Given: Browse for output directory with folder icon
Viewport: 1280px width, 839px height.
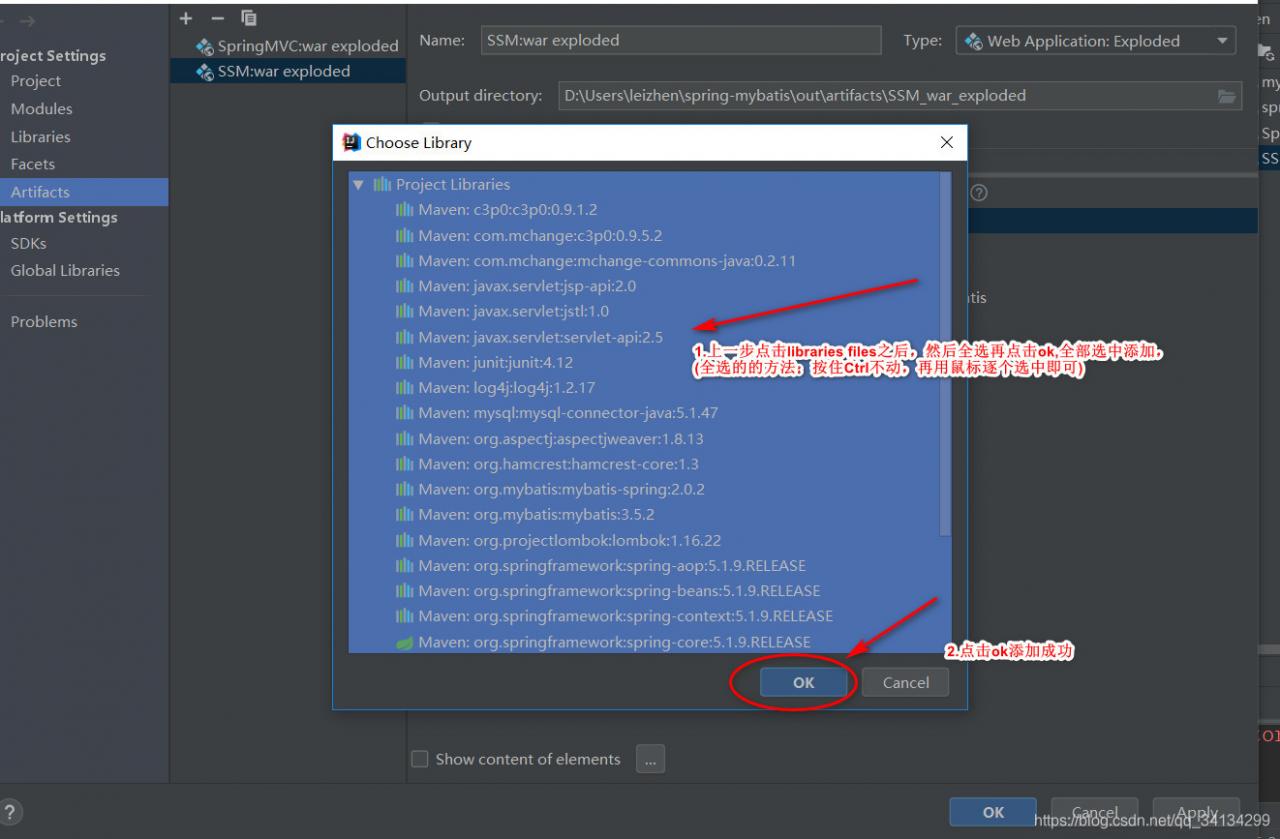Looking at the screenshot, I should (x=1227, y=96).
